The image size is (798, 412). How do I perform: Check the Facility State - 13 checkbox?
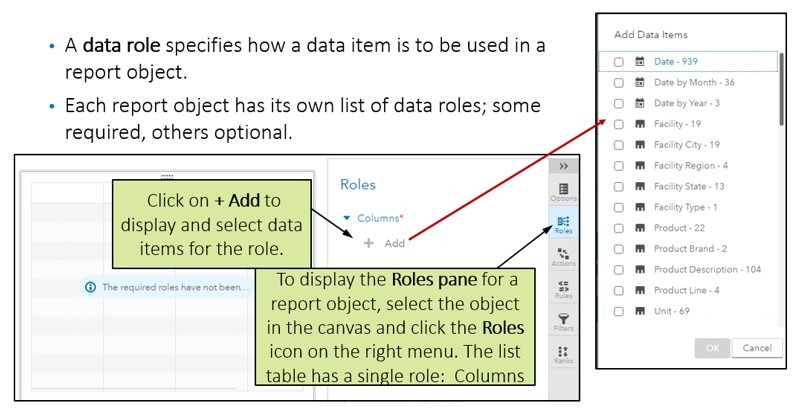click(x=618, y=187)
